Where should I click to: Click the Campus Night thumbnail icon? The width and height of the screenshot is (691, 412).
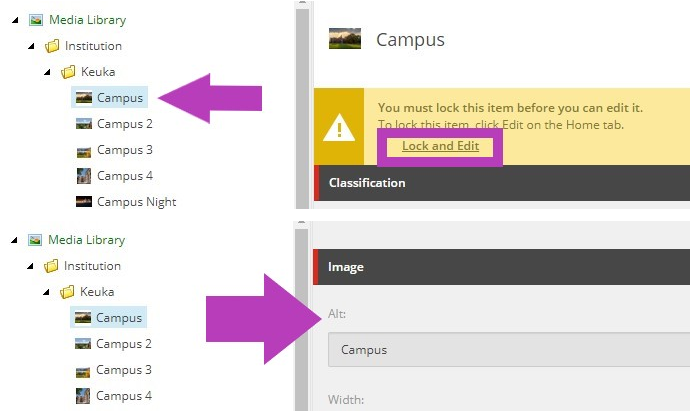click(84, 202)
